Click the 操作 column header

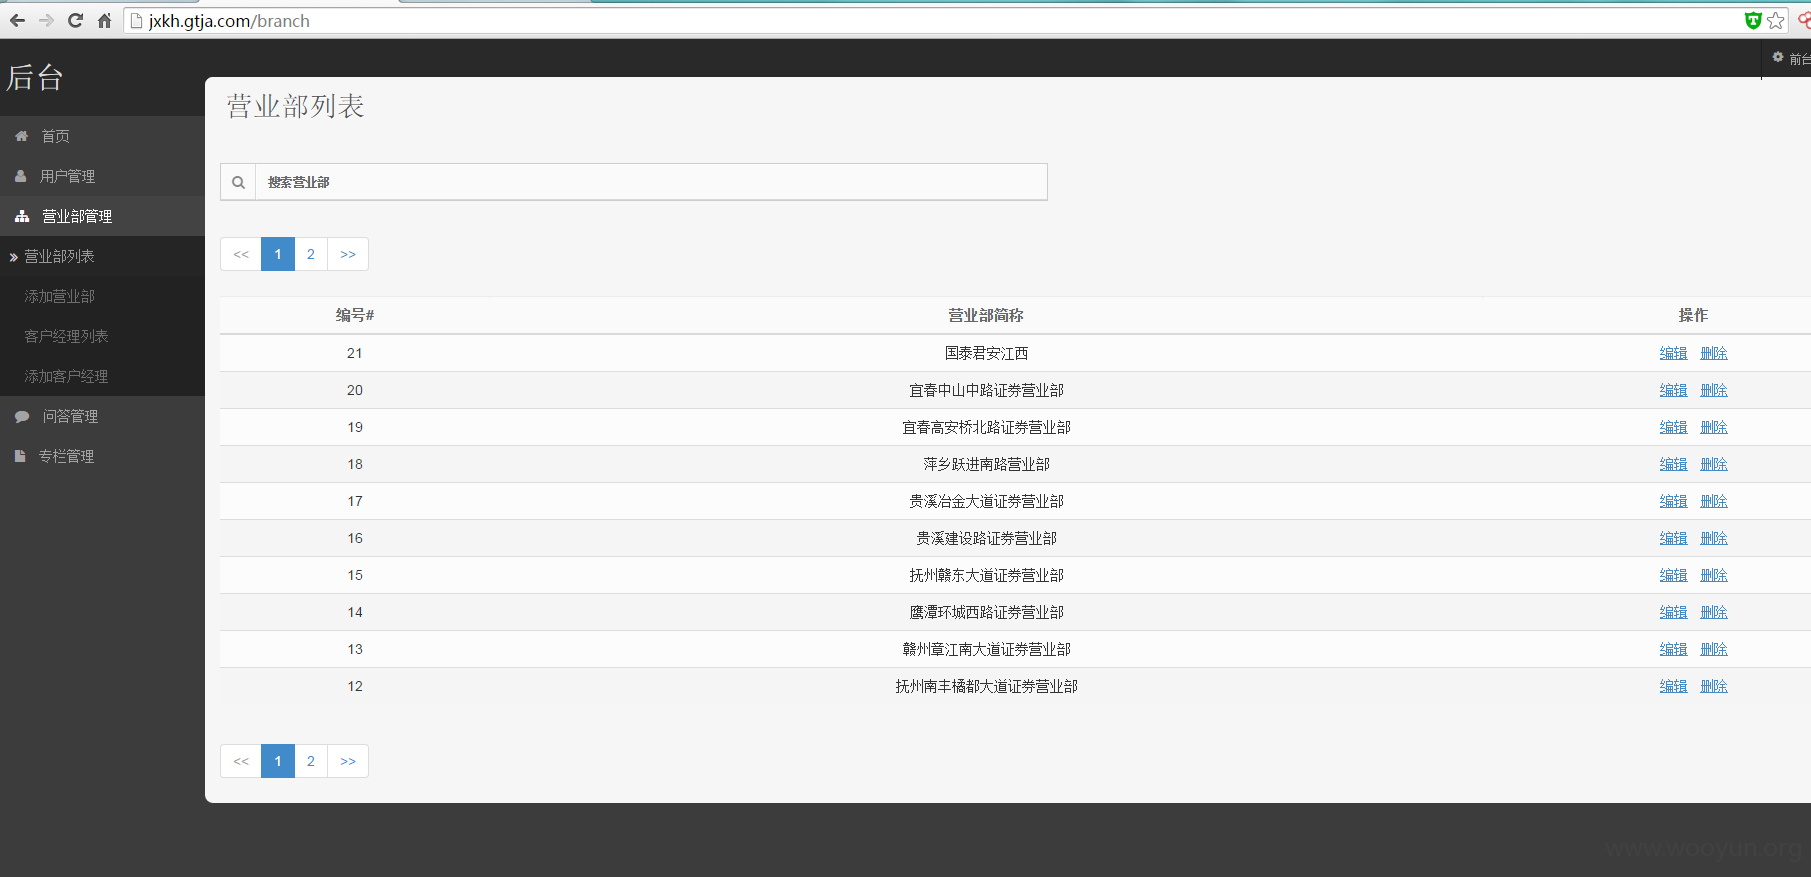tap(1693, 315)
